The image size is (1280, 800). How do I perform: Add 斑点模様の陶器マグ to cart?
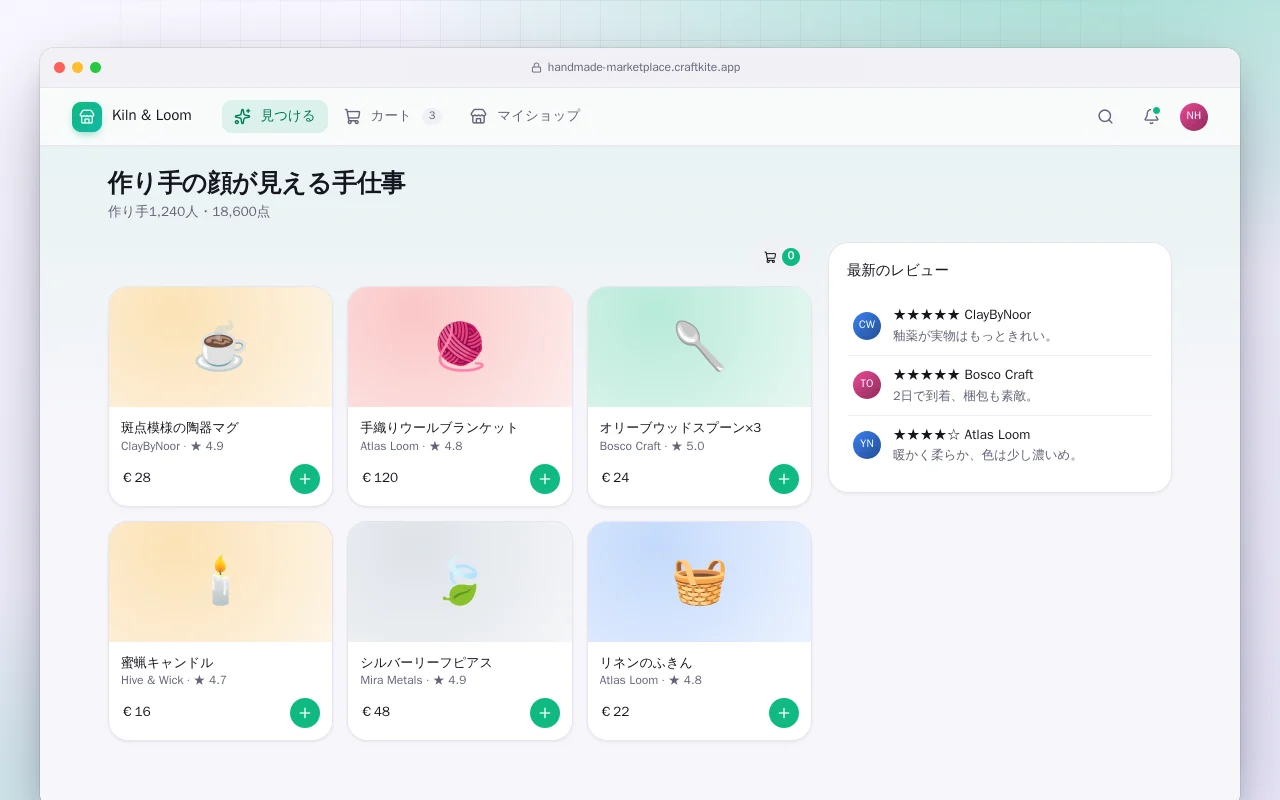(305, 479)
